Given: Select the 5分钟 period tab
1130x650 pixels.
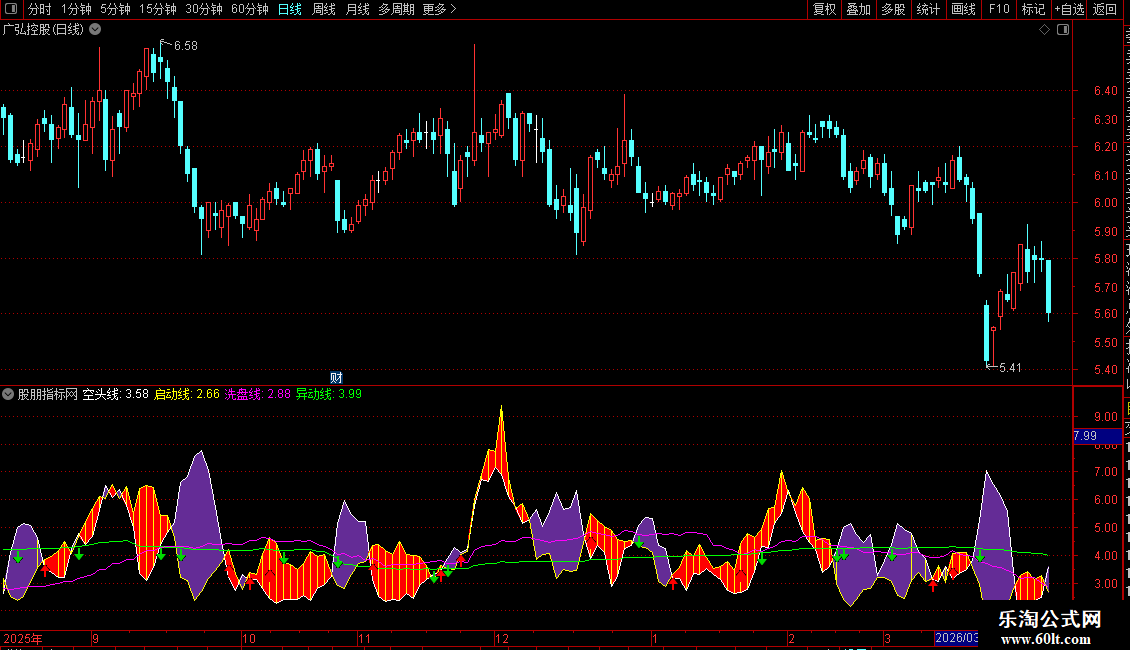Looking at the screenshot, I should pos(115,9).
